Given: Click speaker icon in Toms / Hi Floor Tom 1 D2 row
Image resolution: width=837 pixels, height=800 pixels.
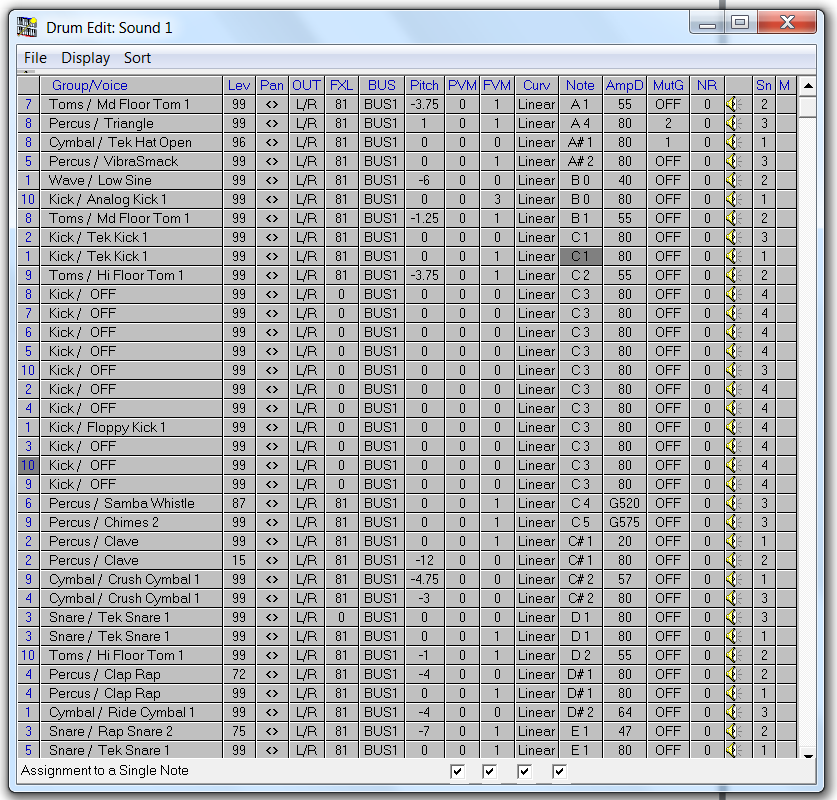Looking at the screenshot, I should pos(734,655).
